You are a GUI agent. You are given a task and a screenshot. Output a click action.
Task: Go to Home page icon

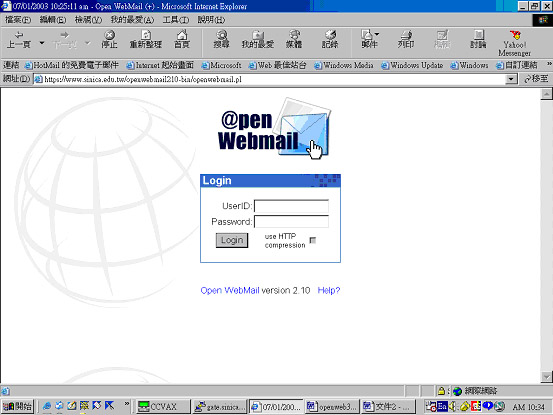tap(182, 39)
